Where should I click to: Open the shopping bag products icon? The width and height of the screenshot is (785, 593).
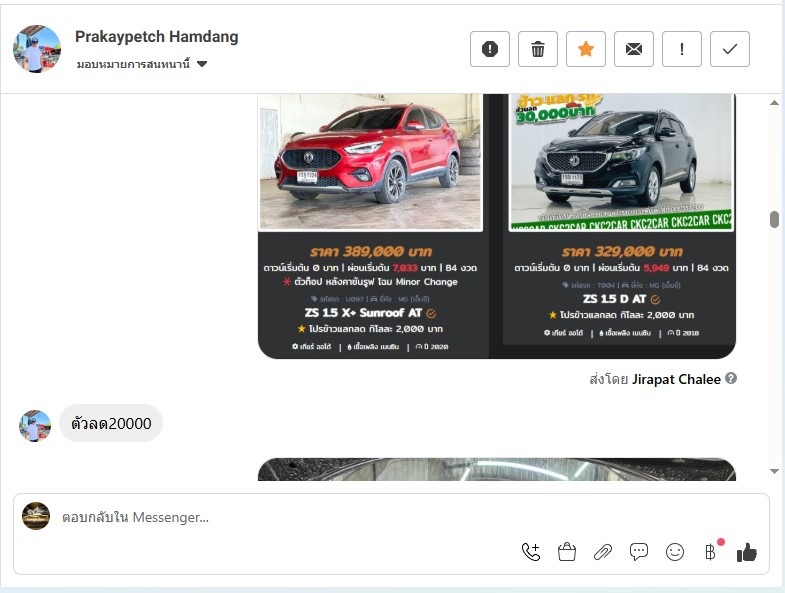pos(567,552)
